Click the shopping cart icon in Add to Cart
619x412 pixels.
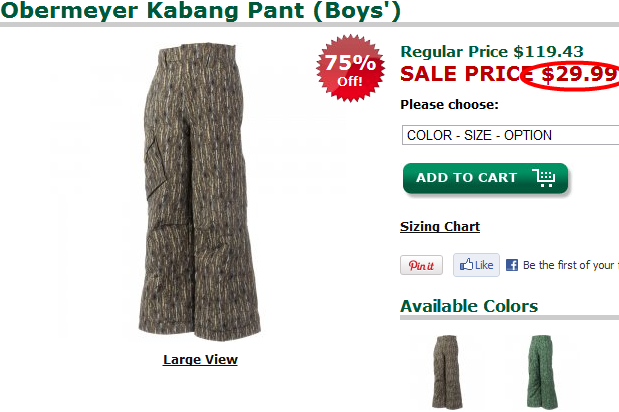544,178
